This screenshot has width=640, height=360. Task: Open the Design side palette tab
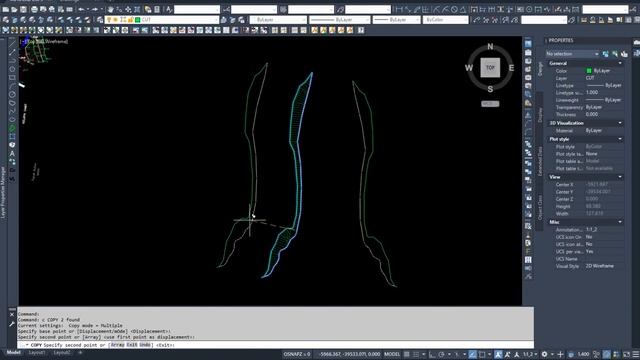point(540,69)
